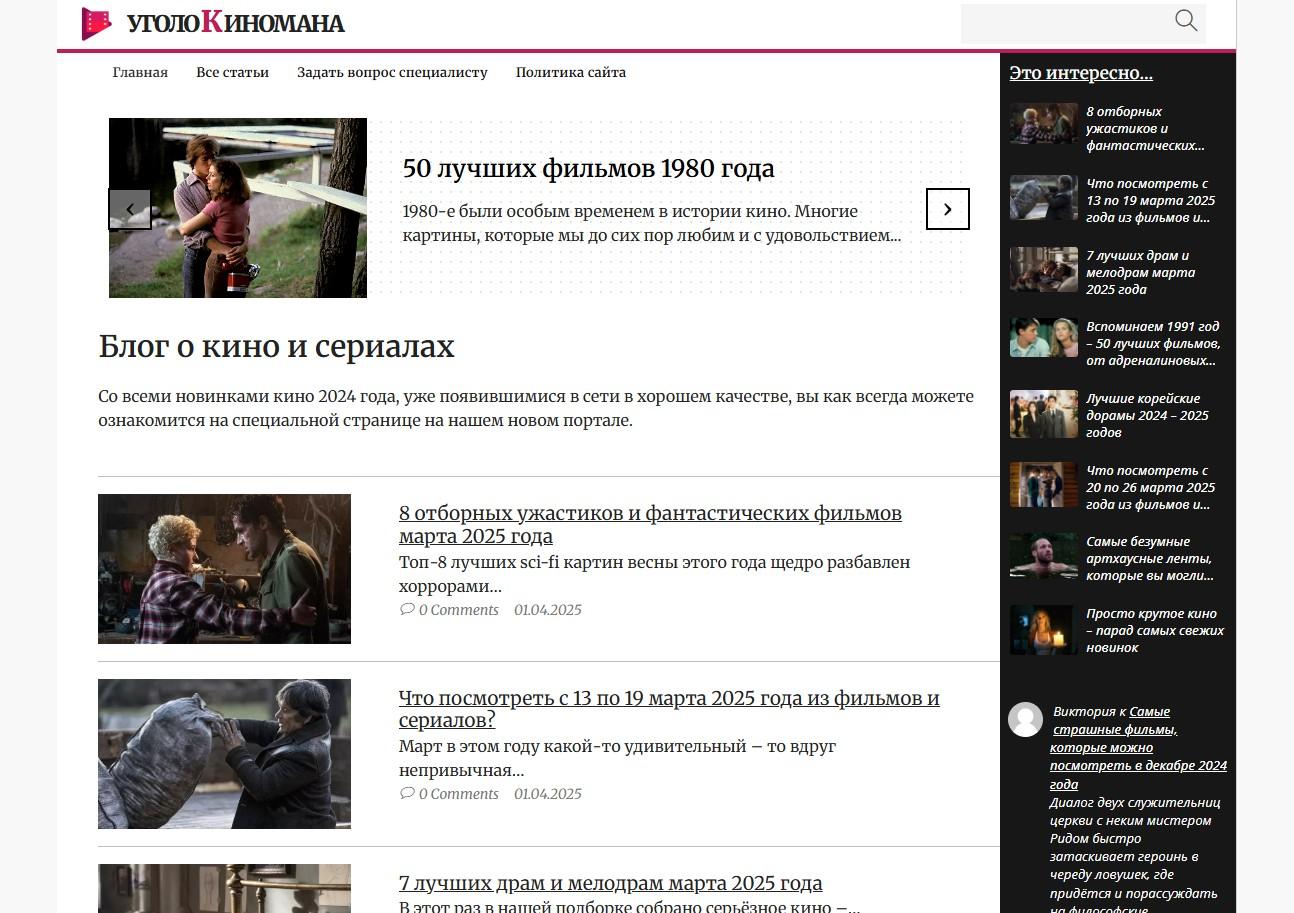Viewport: 1294px width, 913px height.
Task: Click the 1980 films slider image
Action: 238,208
